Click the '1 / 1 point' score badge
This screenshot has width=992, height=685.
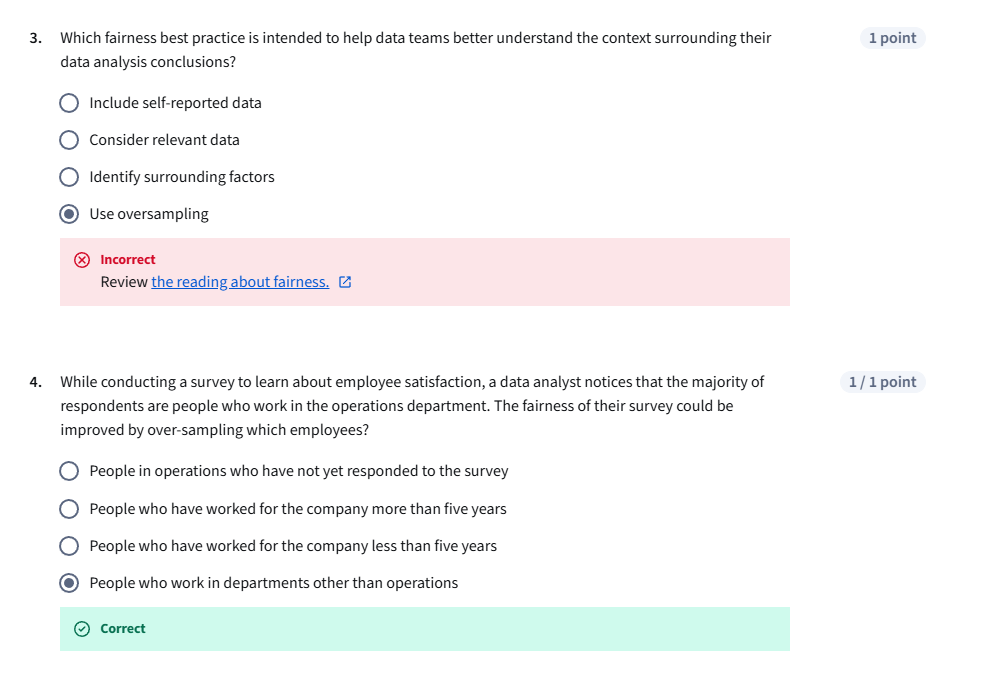tap(882, 382)
